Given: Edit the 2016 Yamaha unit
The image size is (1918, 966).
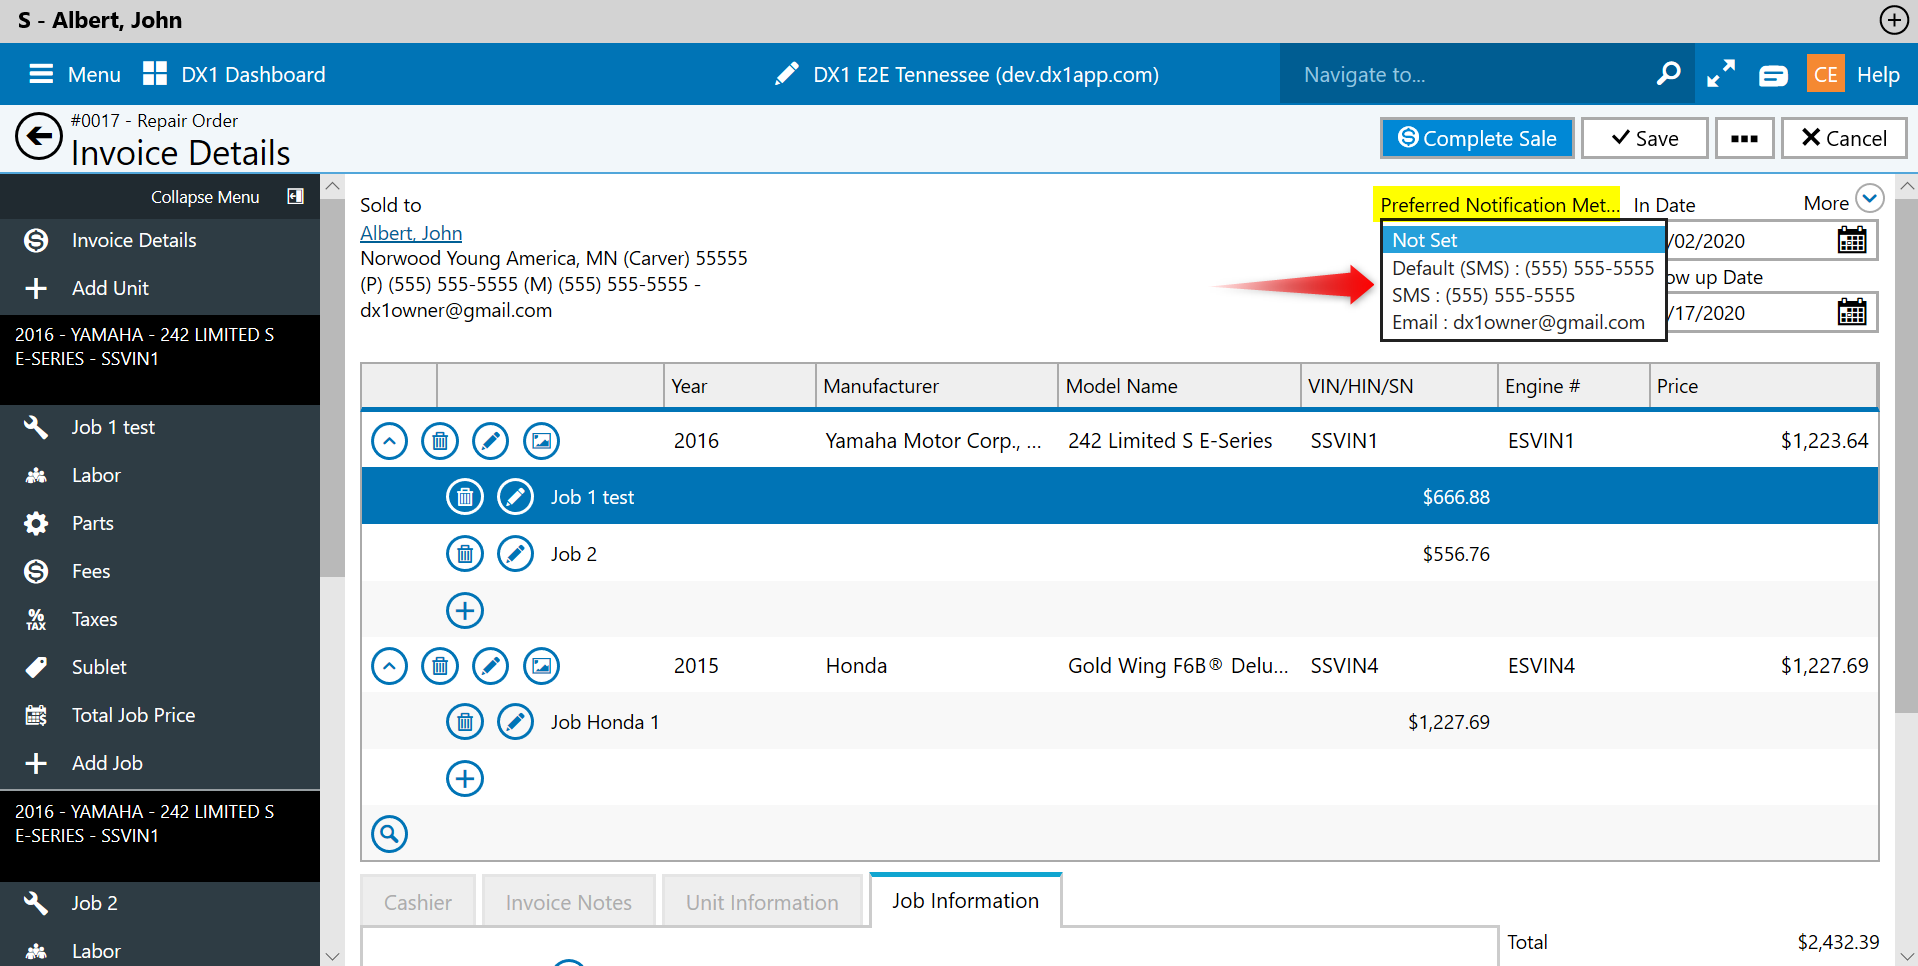Looking at the screenshot, I should tap(490, 441).
